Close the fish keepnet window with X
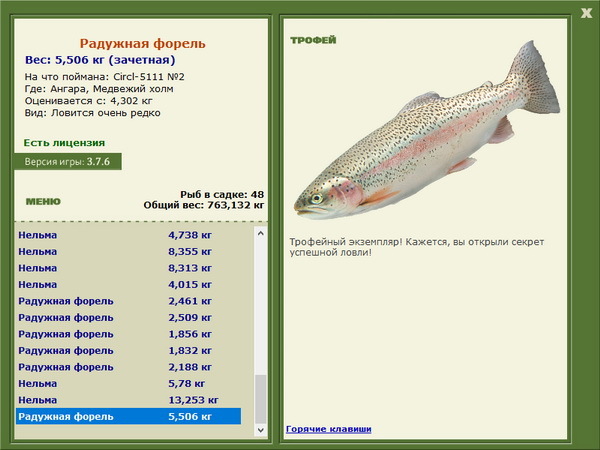Screen dimensions: 600x450 pyautogui.click(x=586, y=13)
